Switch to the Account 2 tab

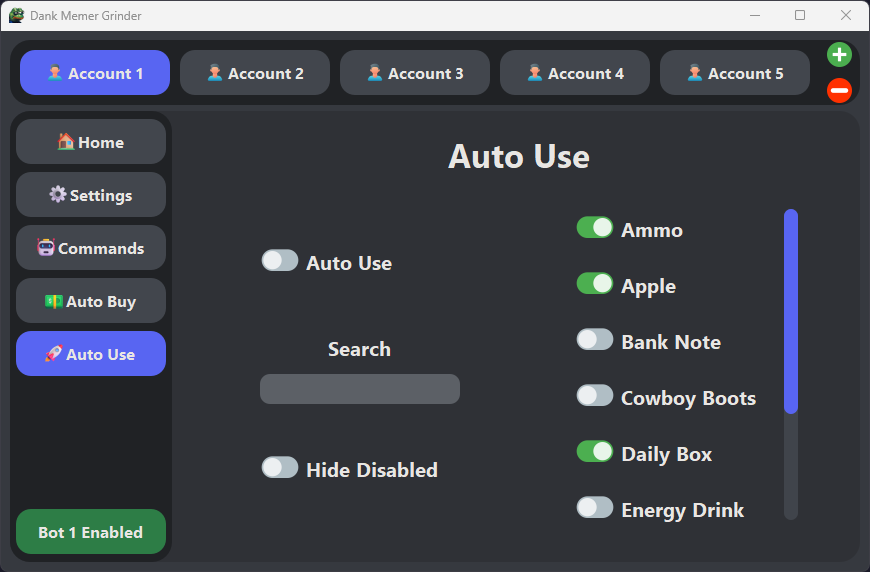click(x=255, y=73)
